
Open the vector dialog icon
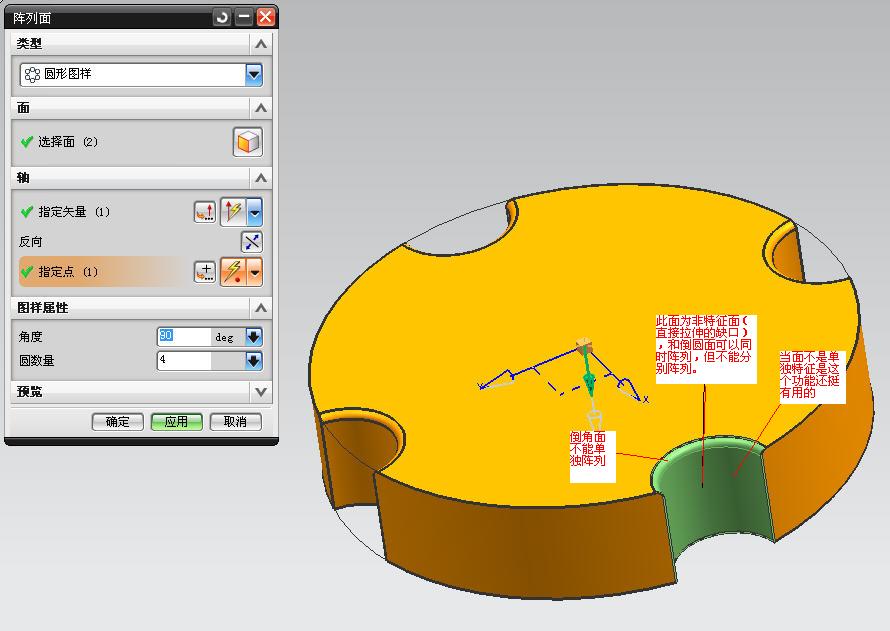tap(204, 212)
